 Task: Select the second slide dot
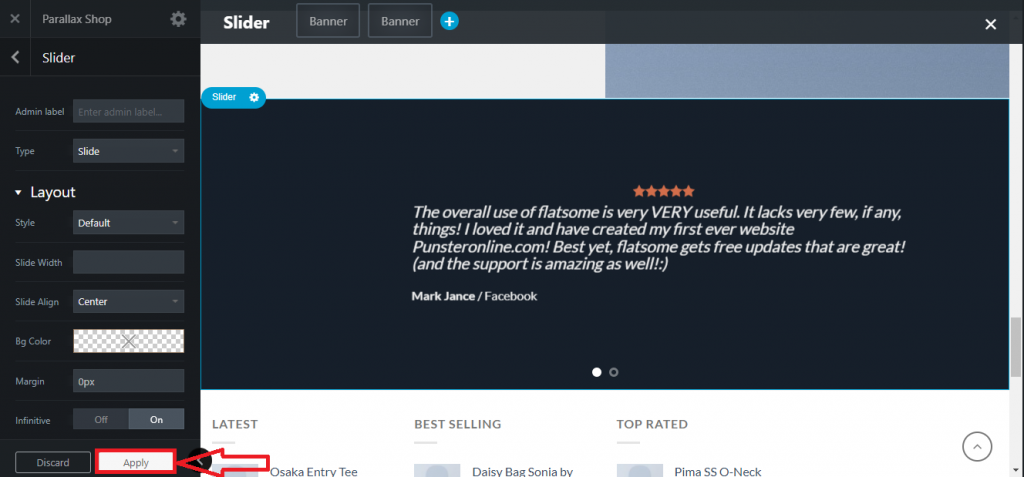coord(613,372)
